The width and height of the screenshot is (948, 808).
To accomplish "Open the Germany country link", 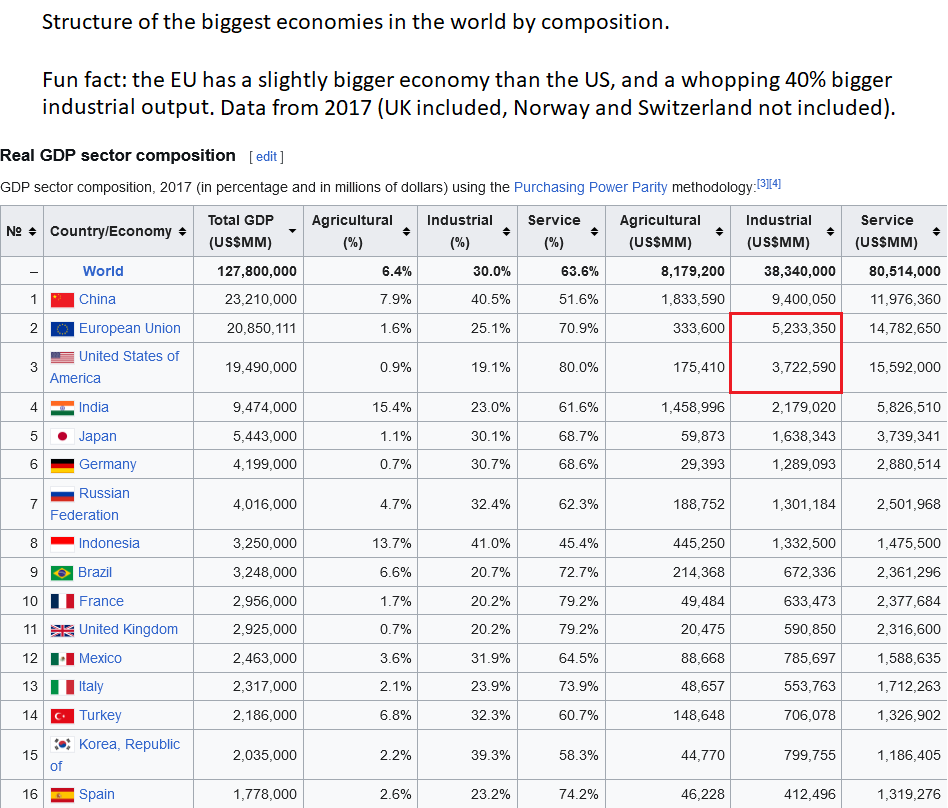I will 108,464.
